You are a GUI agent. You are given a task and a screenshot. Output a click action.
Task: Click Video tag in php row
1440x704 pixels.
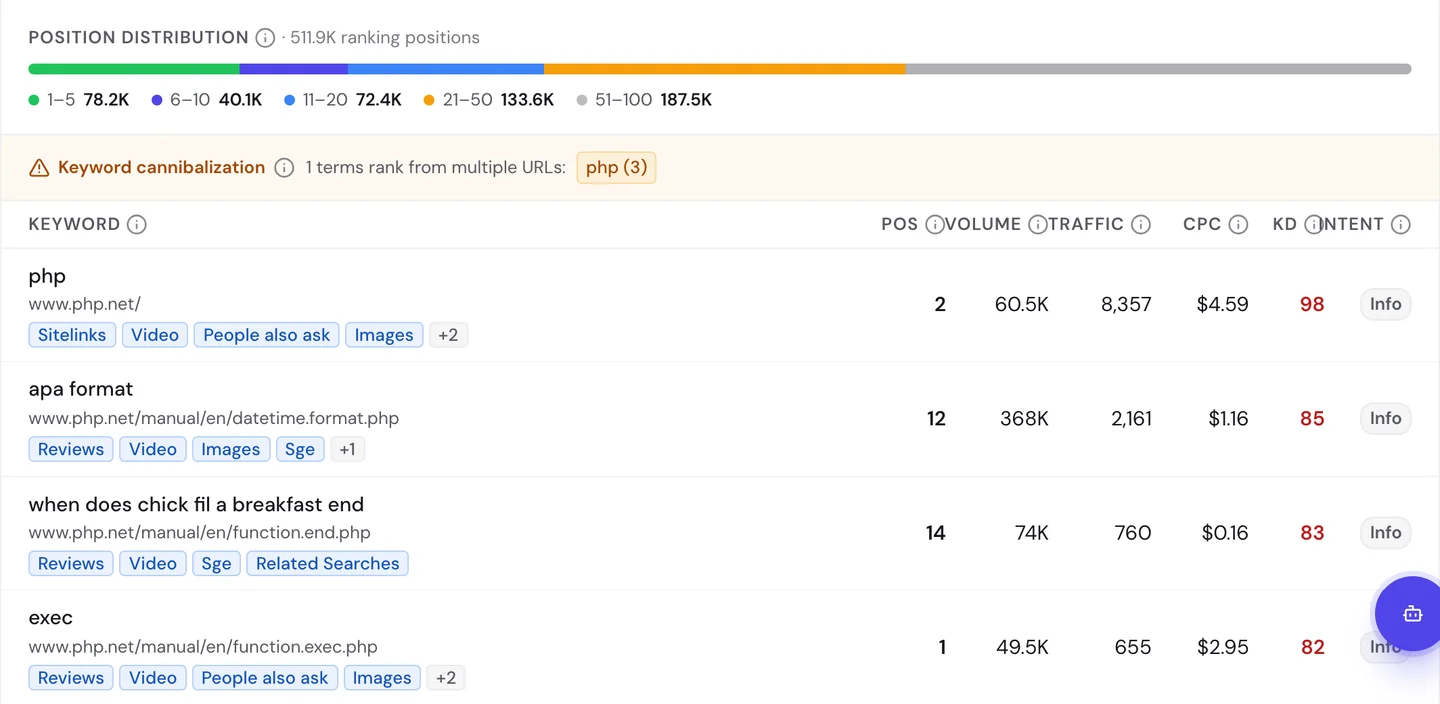(155, 335)
